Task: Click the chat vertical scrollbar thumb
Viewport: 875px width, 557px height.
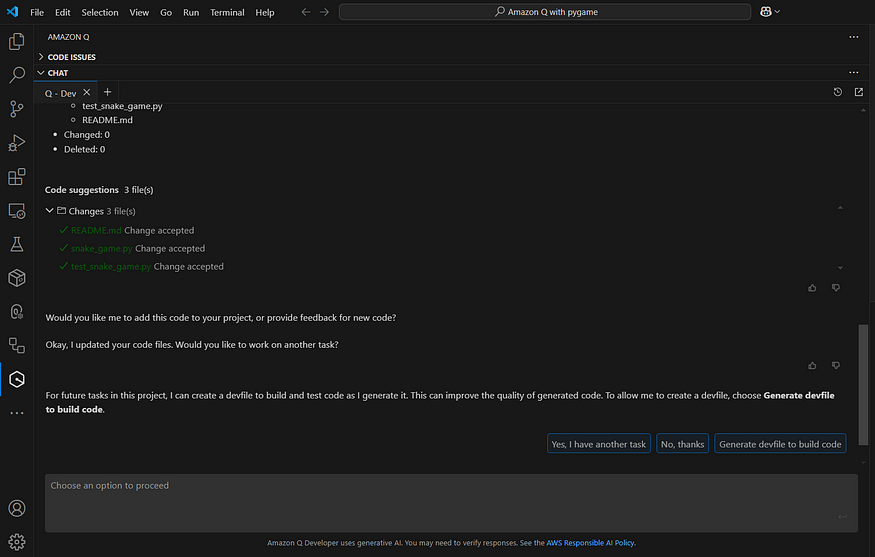Action: (863, 385)
